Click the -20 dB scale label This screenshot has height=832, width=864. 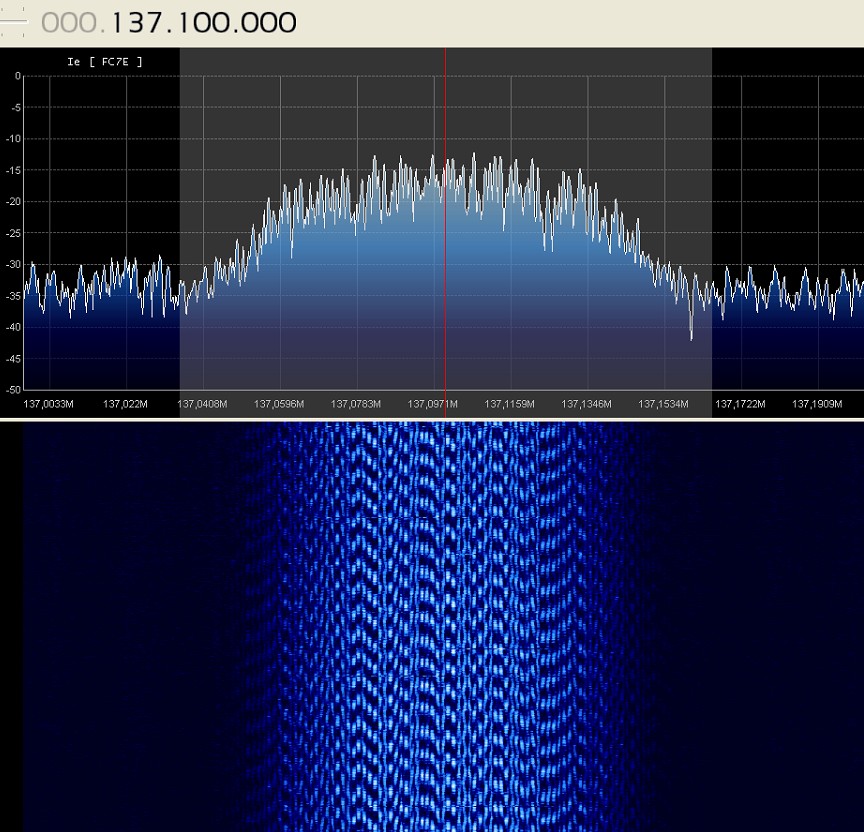tap(13, 202)
